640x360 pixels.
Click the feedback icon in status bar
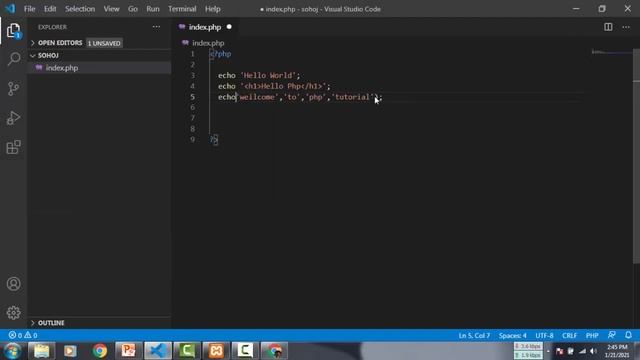pyautogui.click(x=611, y=335)
